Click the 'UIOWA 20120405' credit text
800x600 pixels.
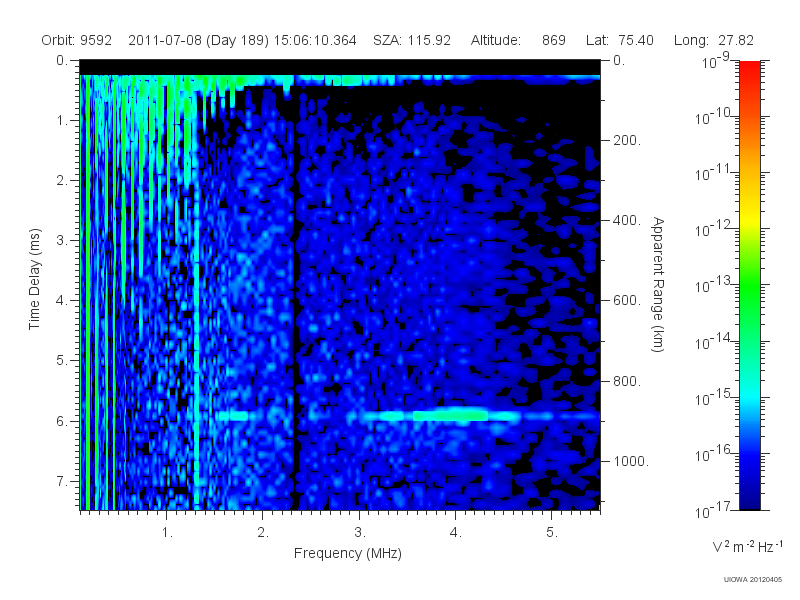point(753,580)
